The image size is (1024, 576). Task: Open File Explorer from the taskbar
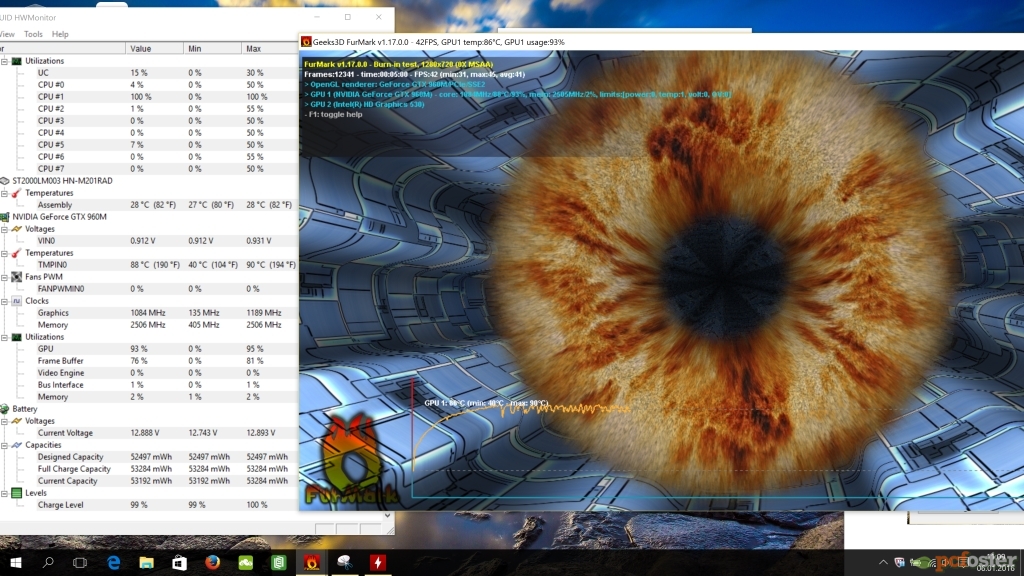tap(147, 562)
